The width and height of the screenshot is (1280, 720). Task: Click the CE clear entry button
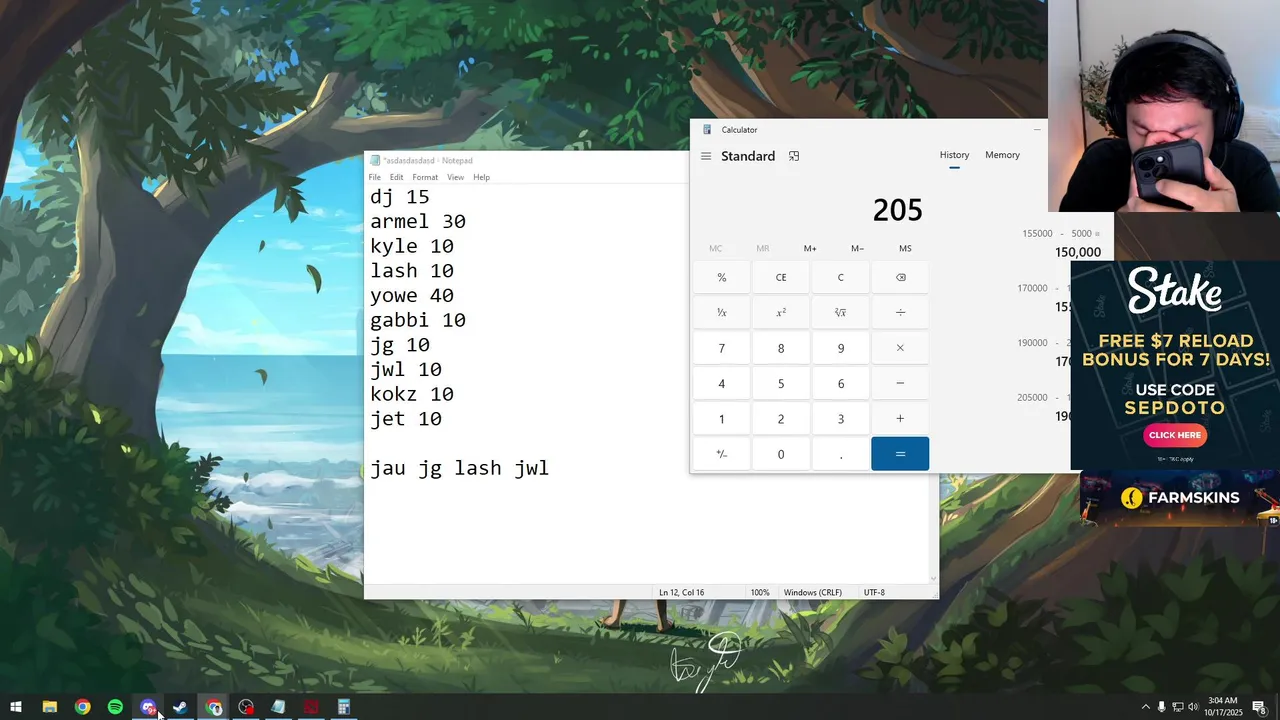[781, 277]
